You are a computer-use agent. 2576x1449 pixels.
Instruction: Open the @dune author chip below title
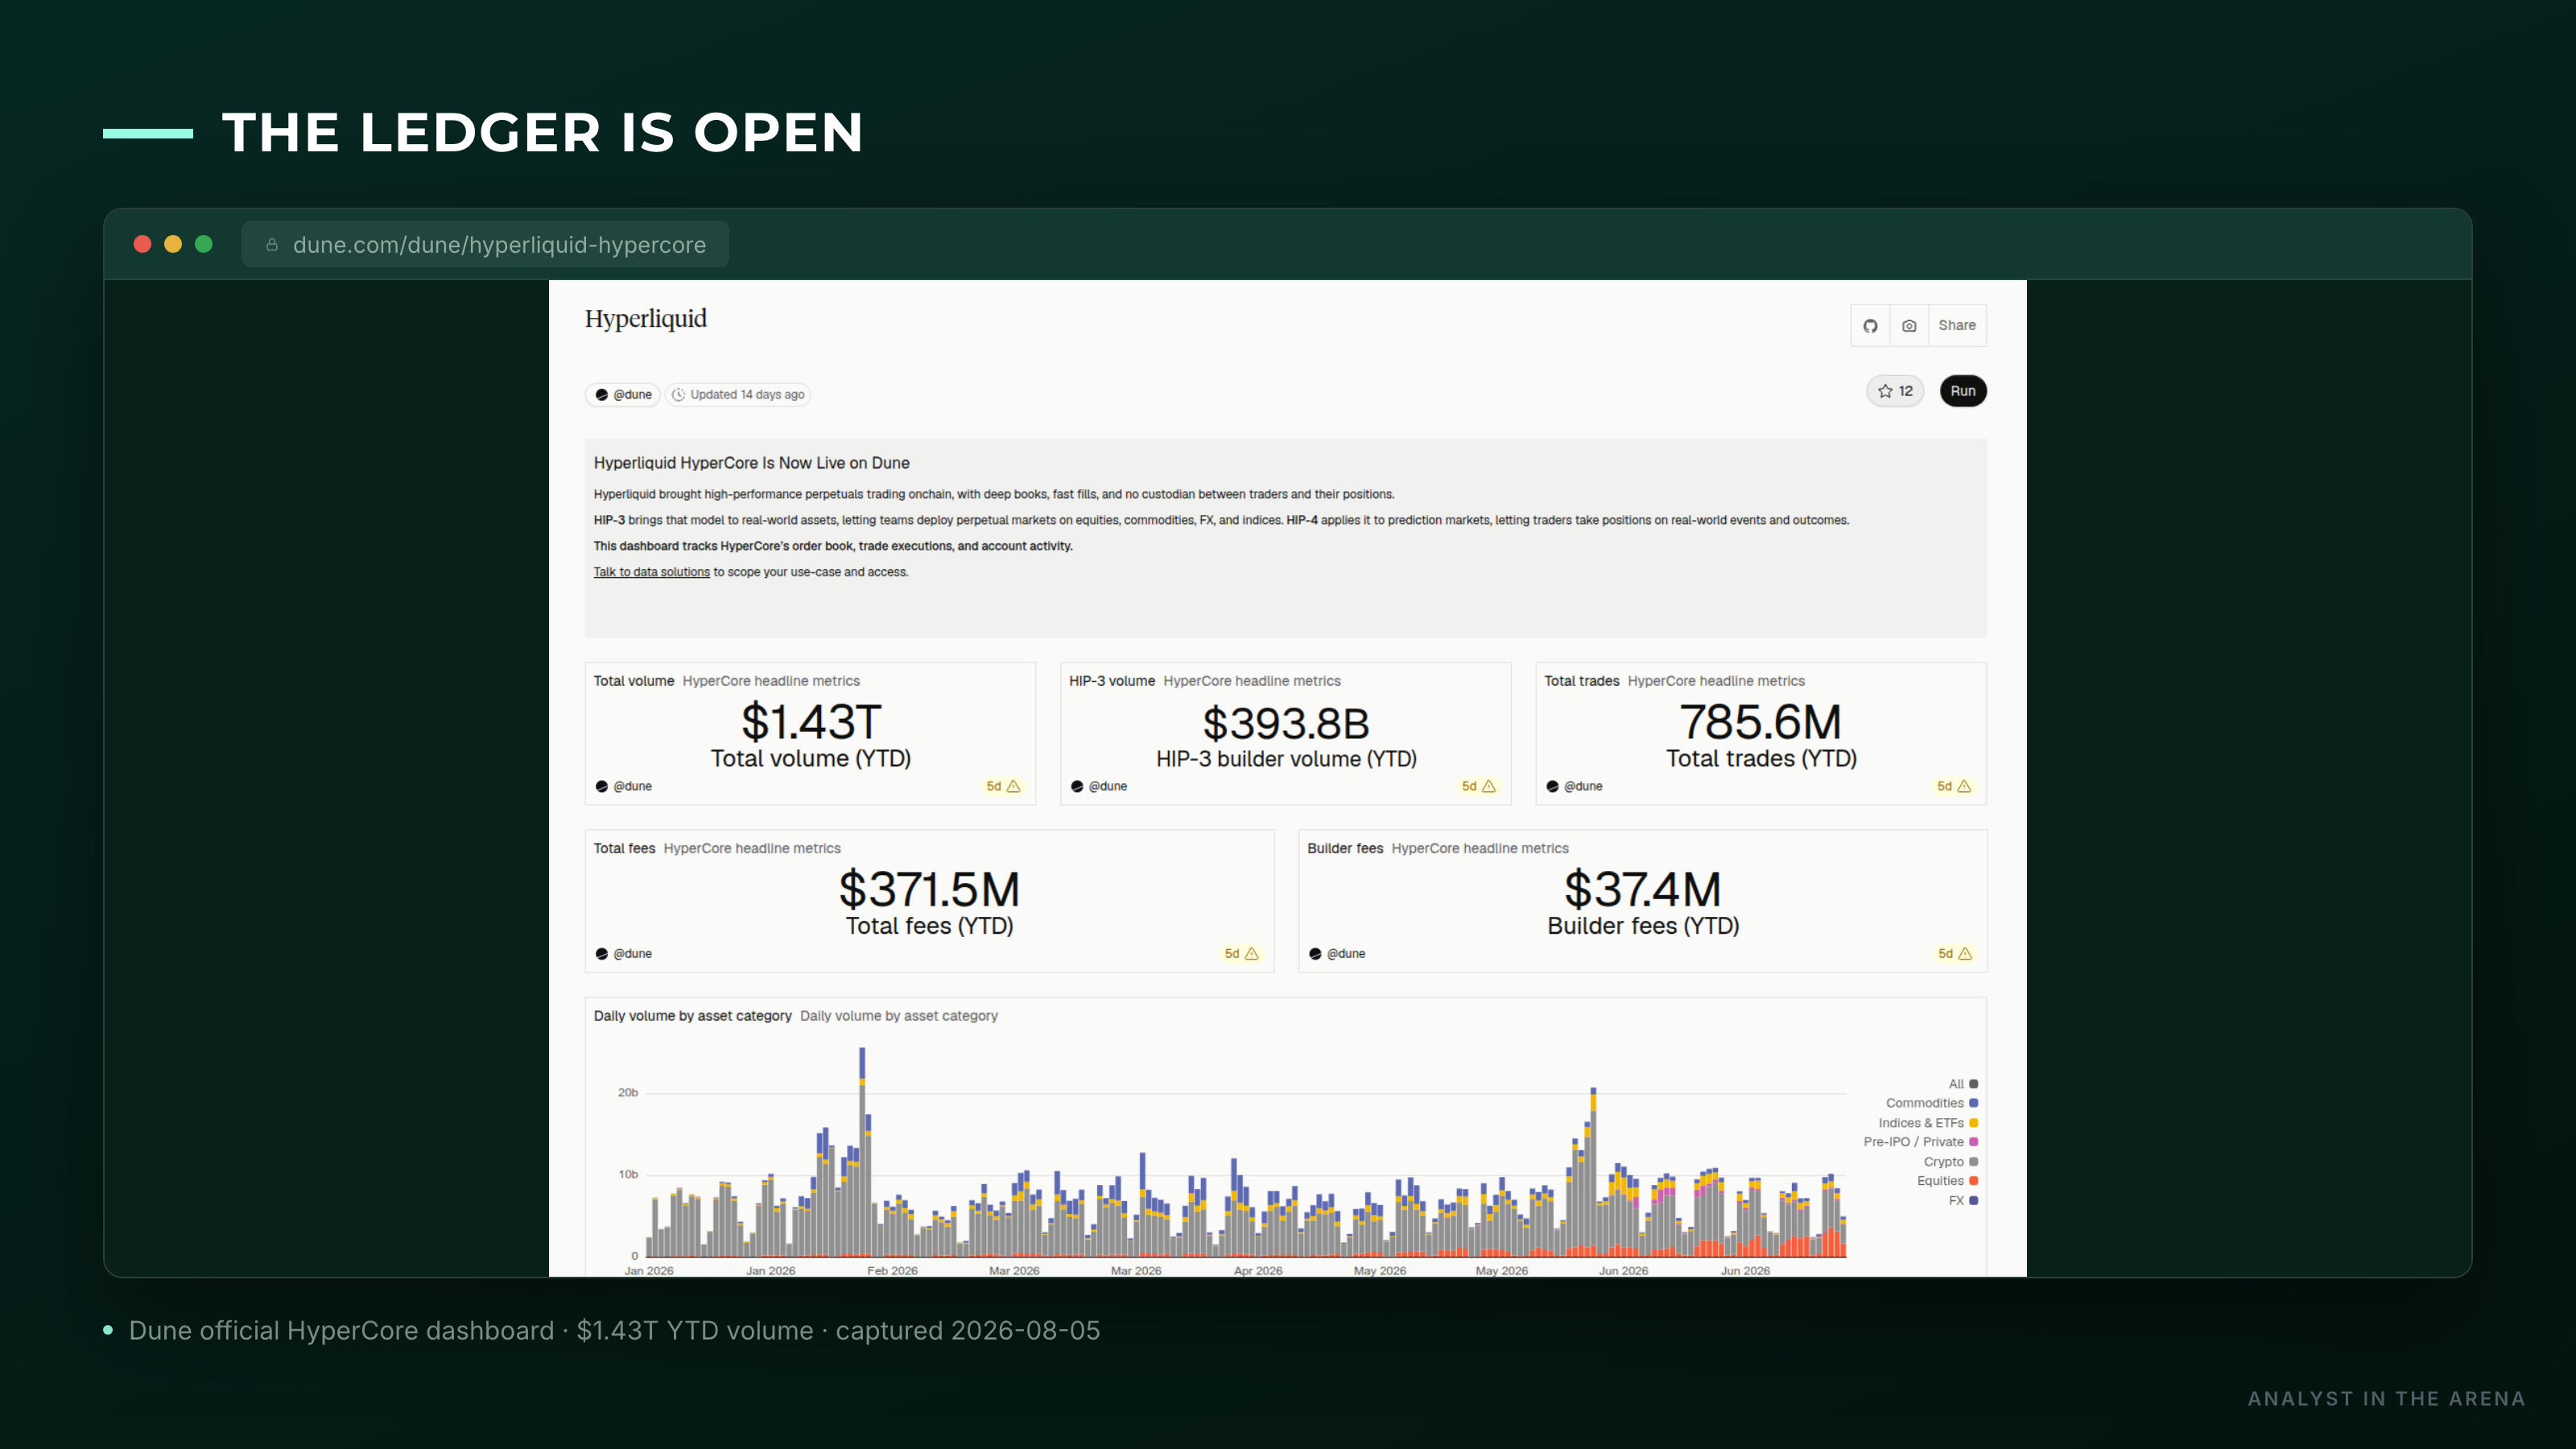(x=623, y=395)
